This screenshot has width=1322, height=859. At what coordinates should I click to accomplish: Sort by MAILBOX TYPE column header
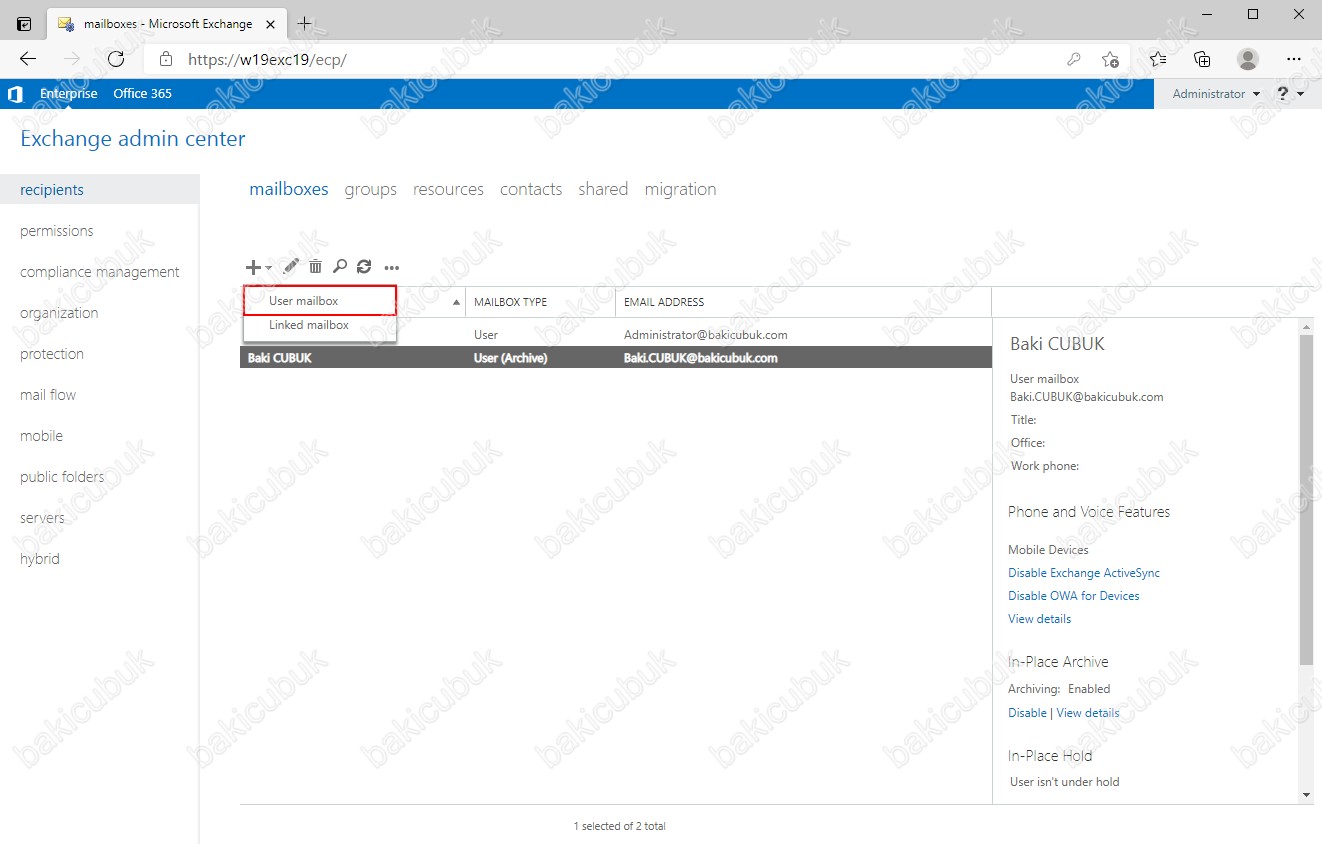pyautogui.click(x=540, y=302)
